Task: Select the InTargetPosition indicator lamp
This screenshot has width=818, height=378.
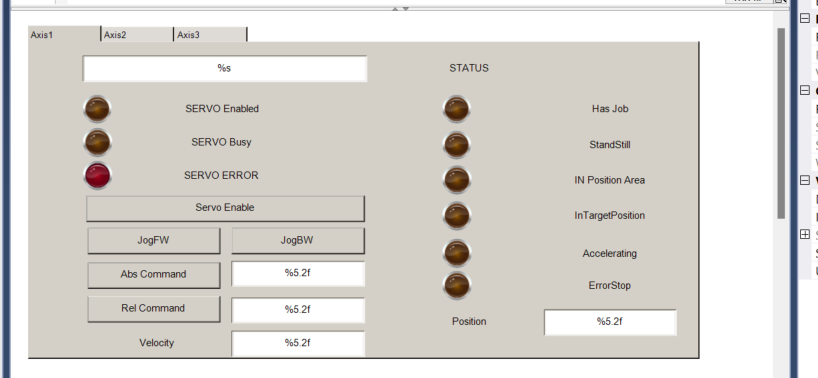Action: click(x=456, y=215)
